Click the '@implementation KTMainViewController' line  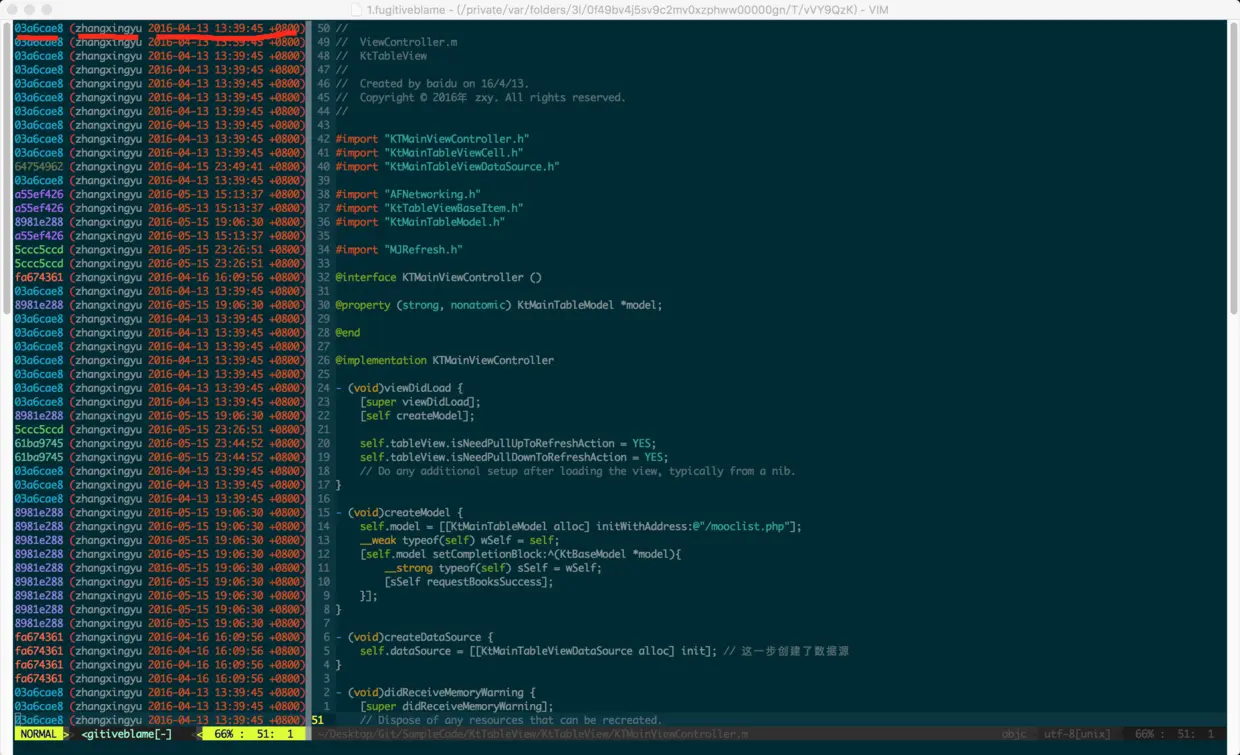(444, 360)
